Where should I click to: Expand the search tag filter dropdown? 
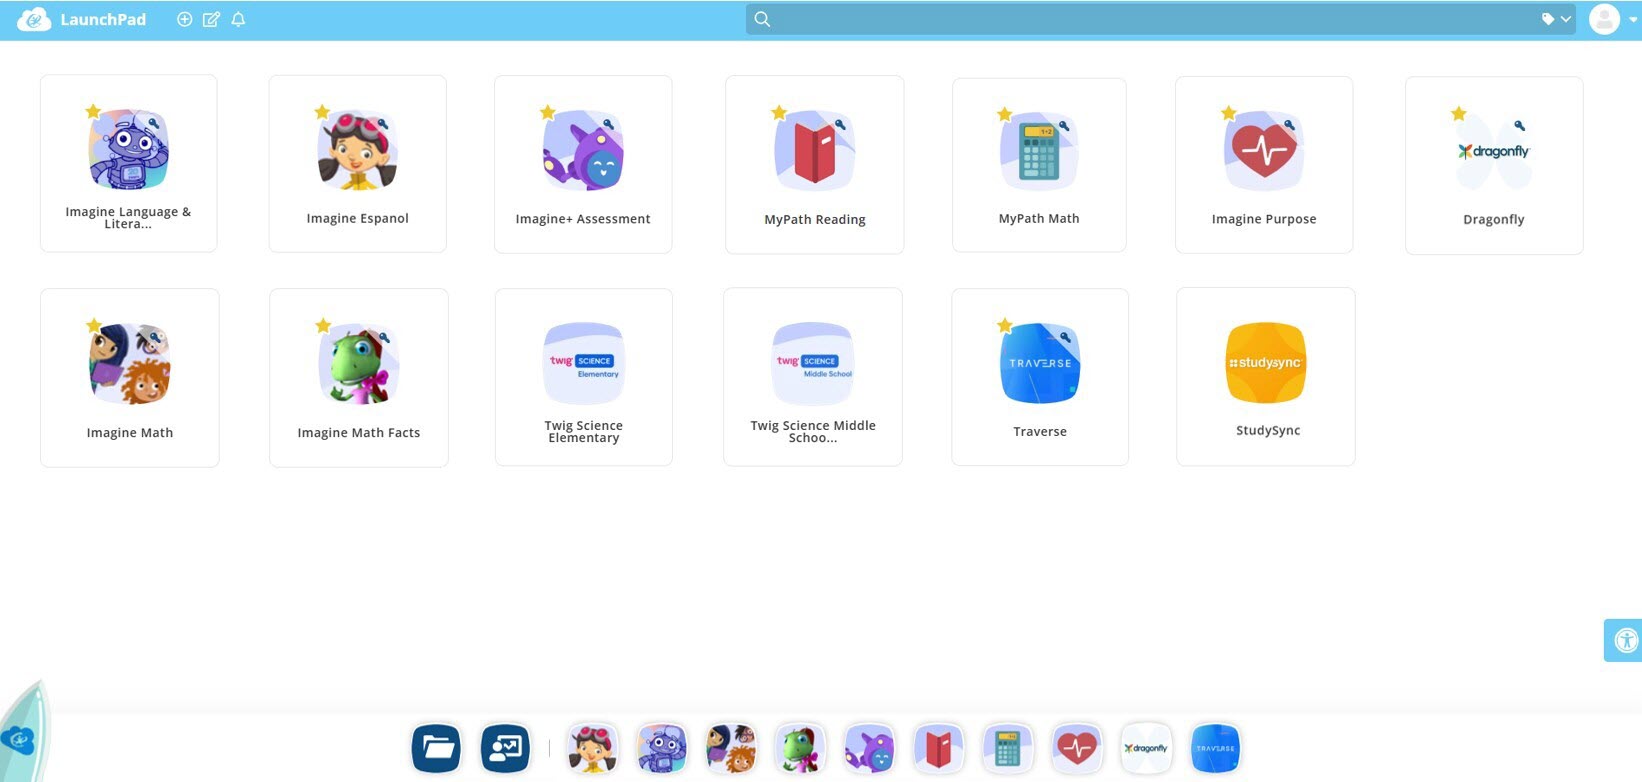coord(1556,19)
